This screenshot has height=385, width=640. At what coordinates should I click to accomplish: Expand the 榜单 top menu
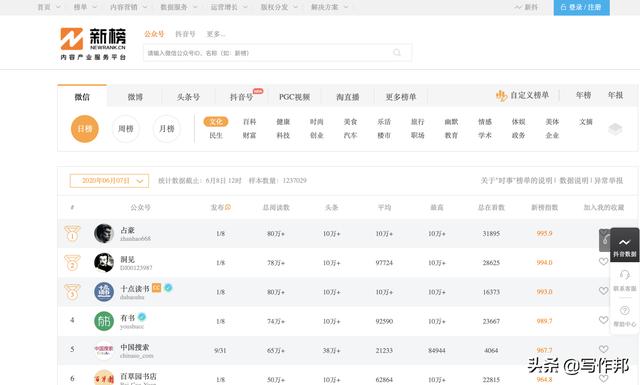[85, 7]
